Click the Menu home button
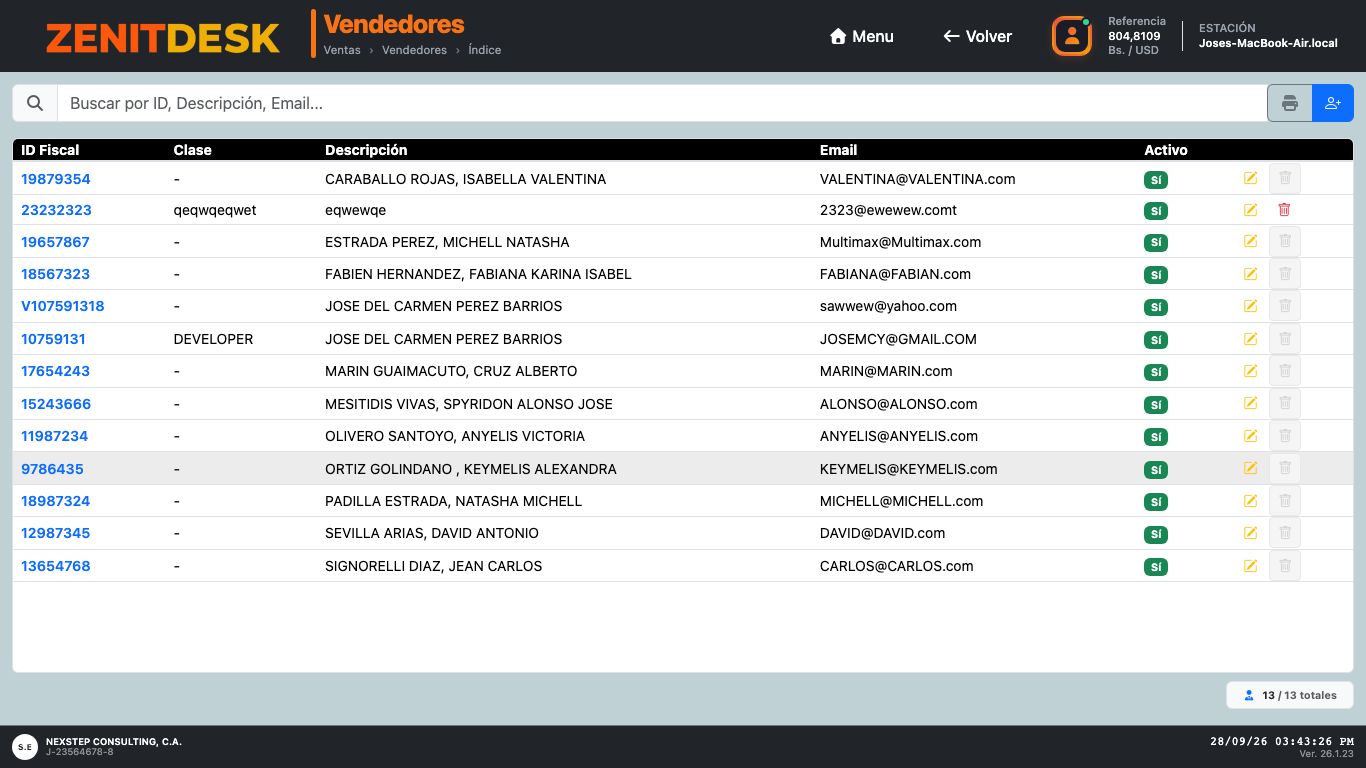1366x768 pixels. point(862,36)
